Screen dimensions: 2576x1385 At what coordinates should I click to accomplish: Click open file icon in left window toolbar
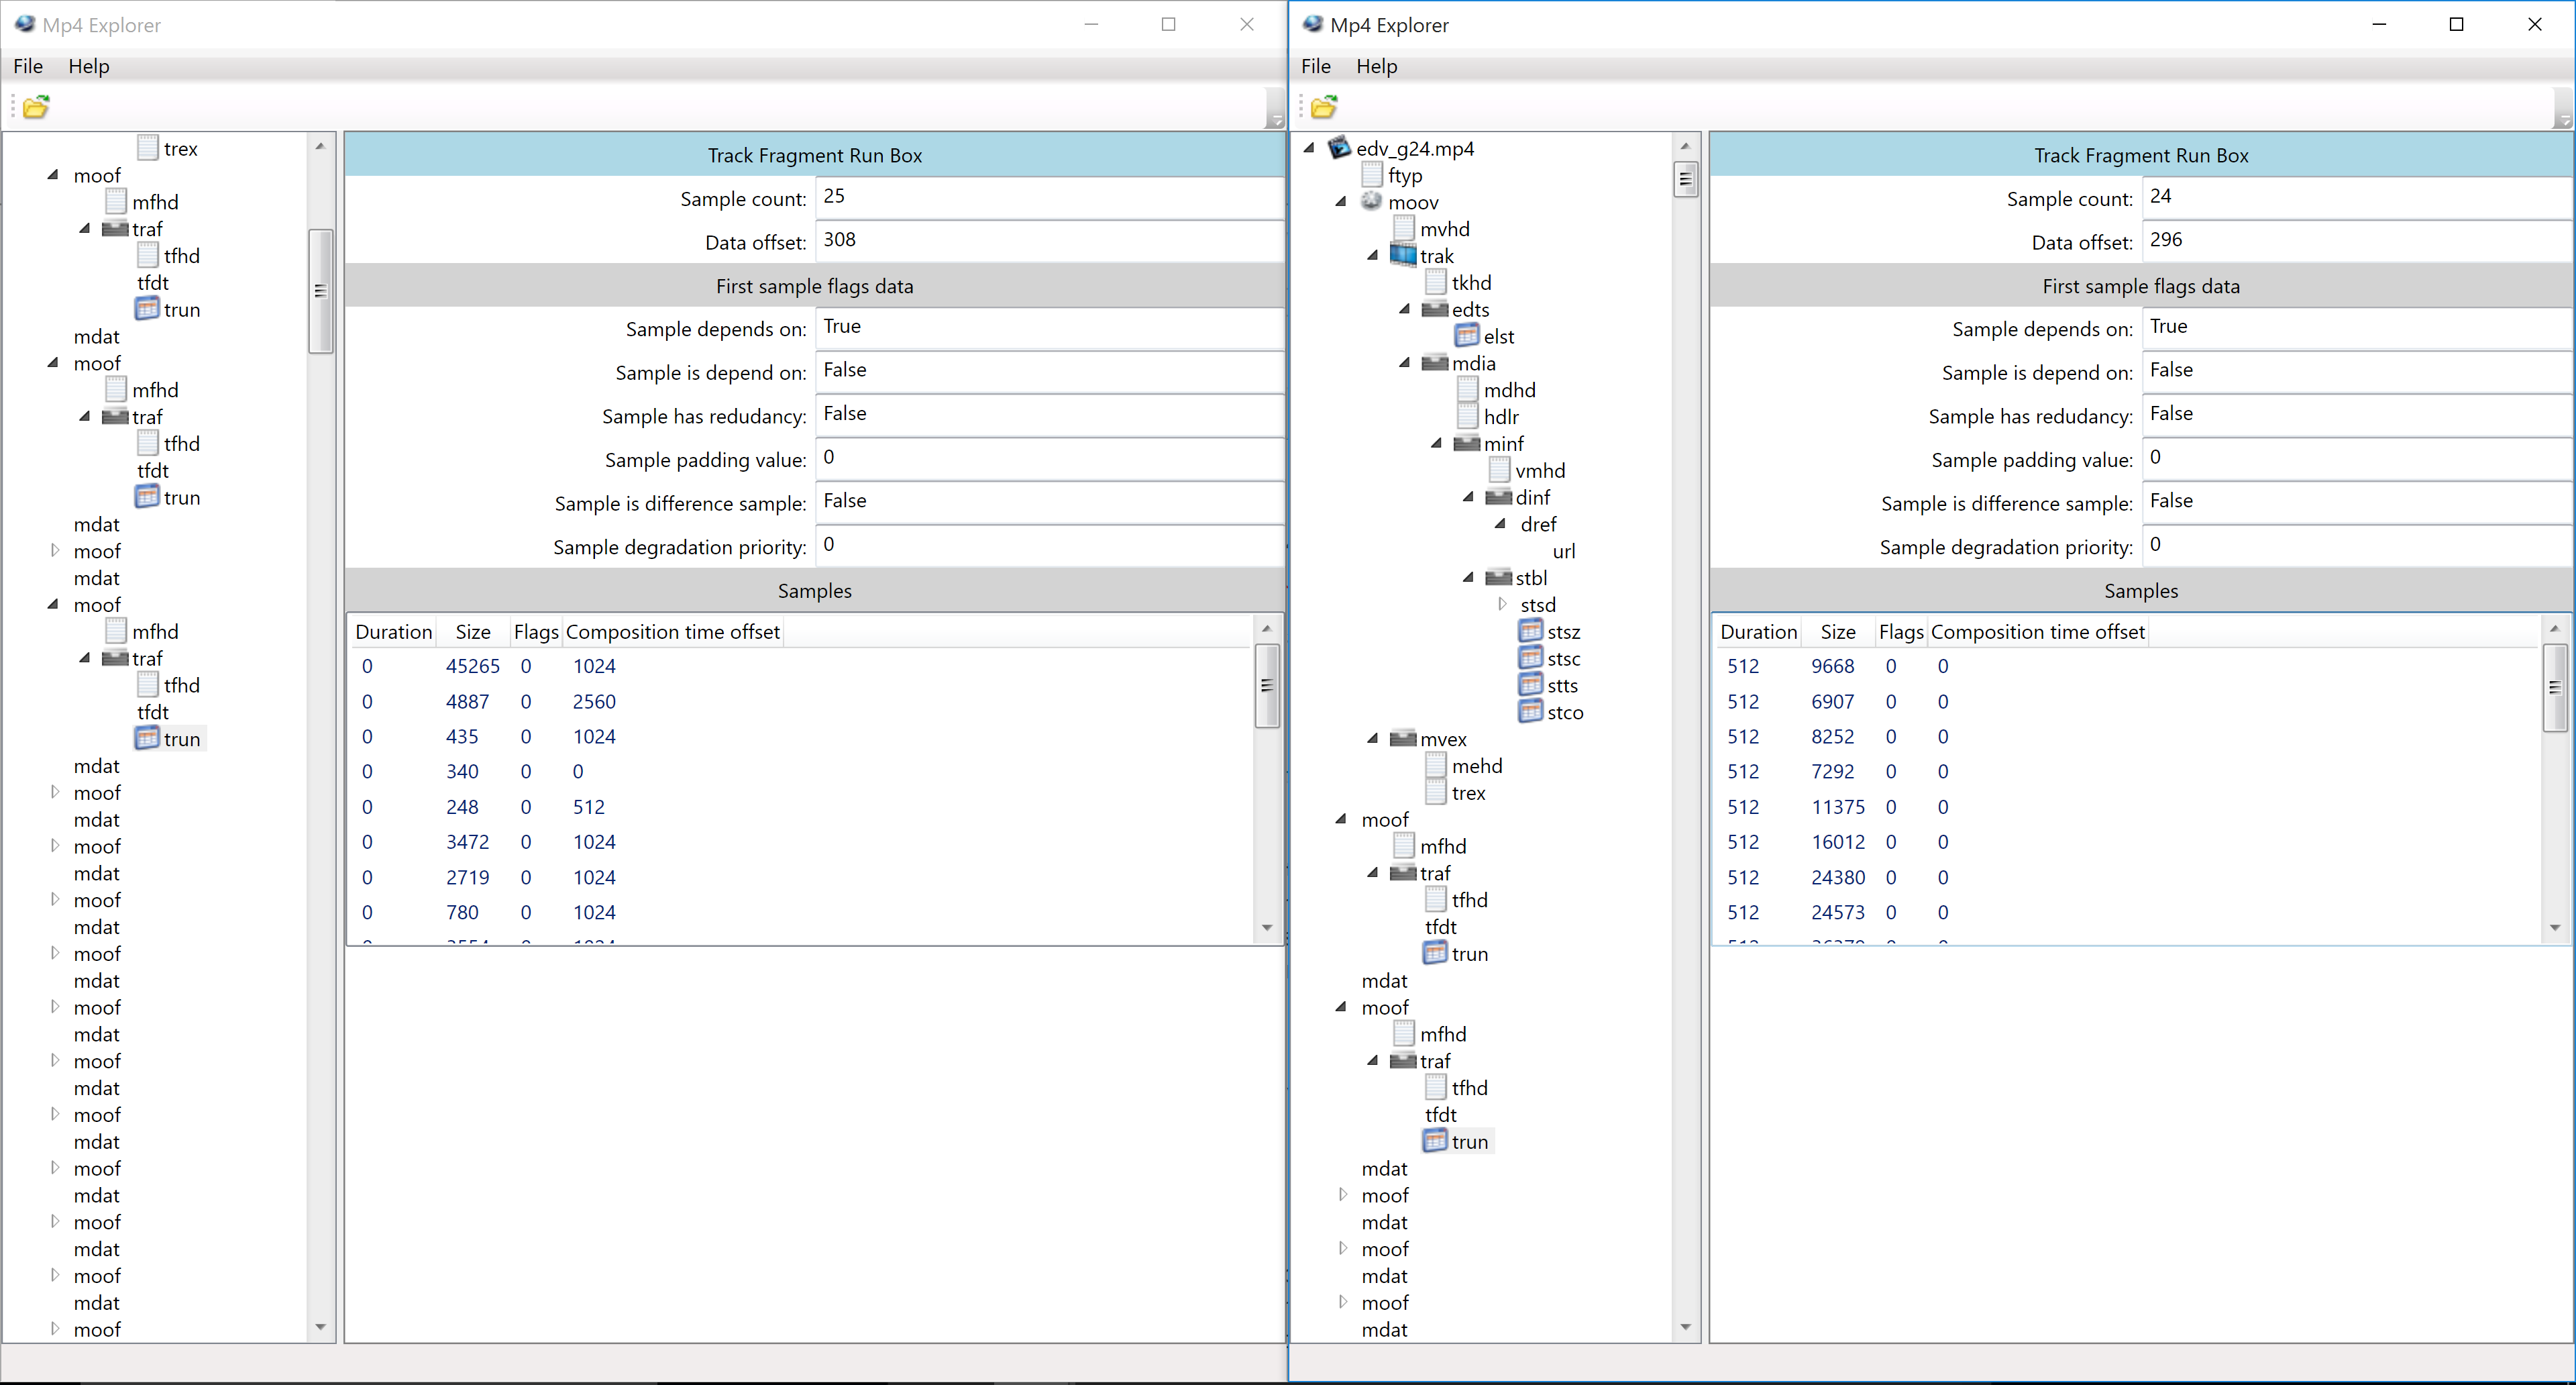point(36,107)
